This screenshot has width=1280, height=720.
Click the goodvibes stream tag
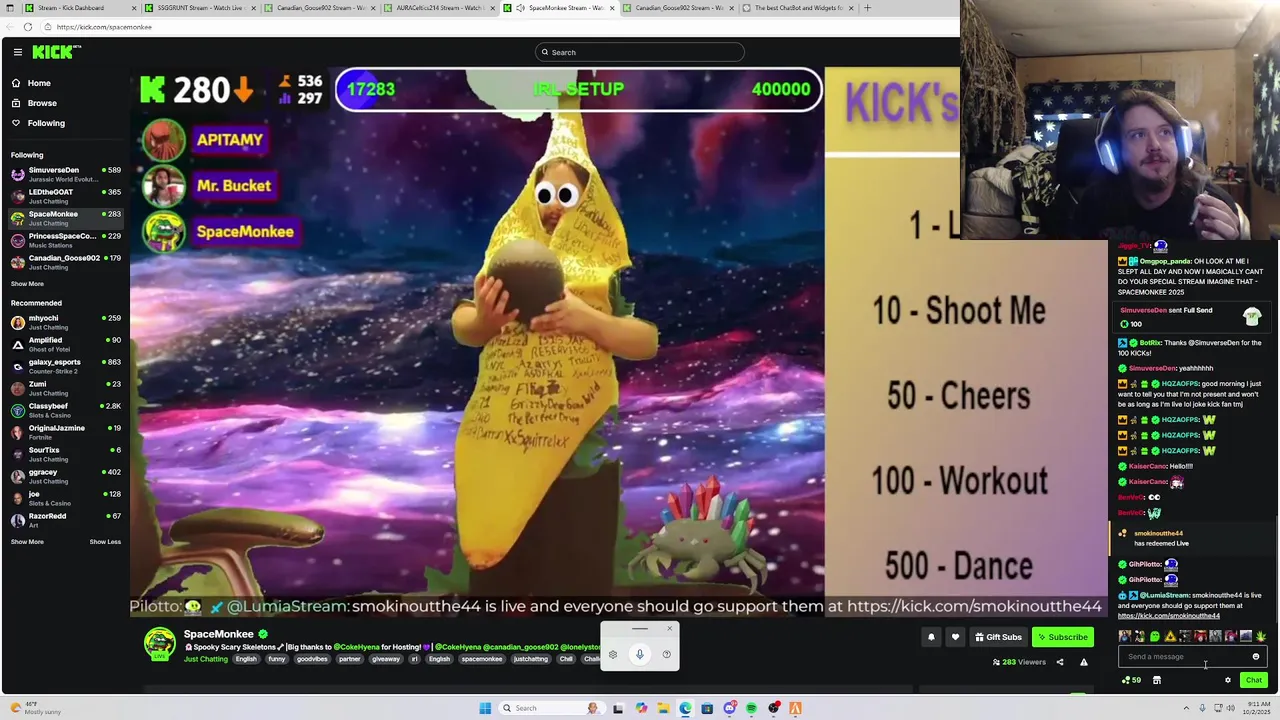(x=312, y=659)
